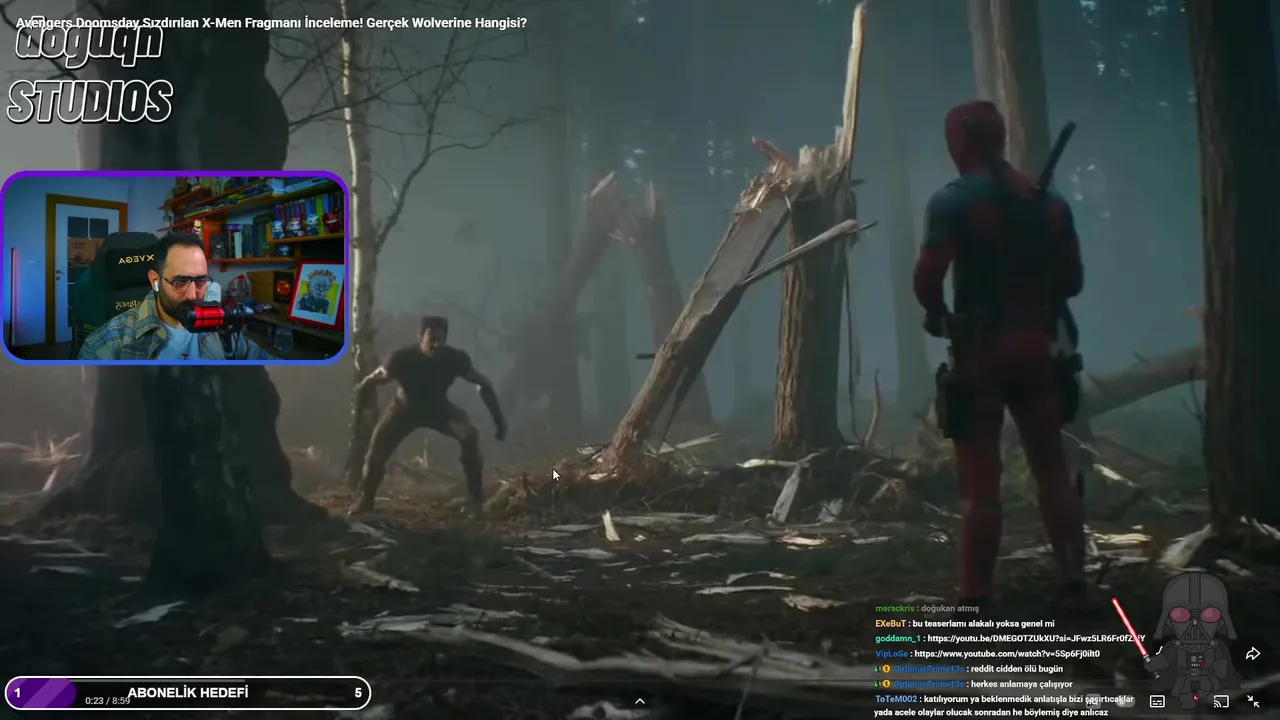Exit fullscreen mode
Viewport: 1280px width, 720px height.
[x=1252, y=701]
